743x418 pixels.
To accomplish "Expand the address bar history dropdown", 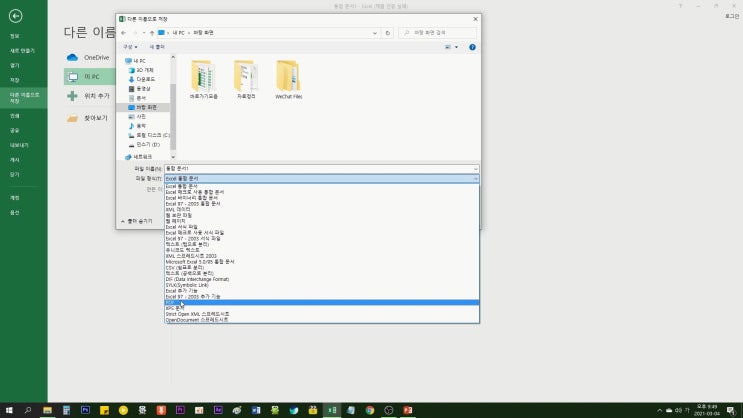I will coord(375,33).
